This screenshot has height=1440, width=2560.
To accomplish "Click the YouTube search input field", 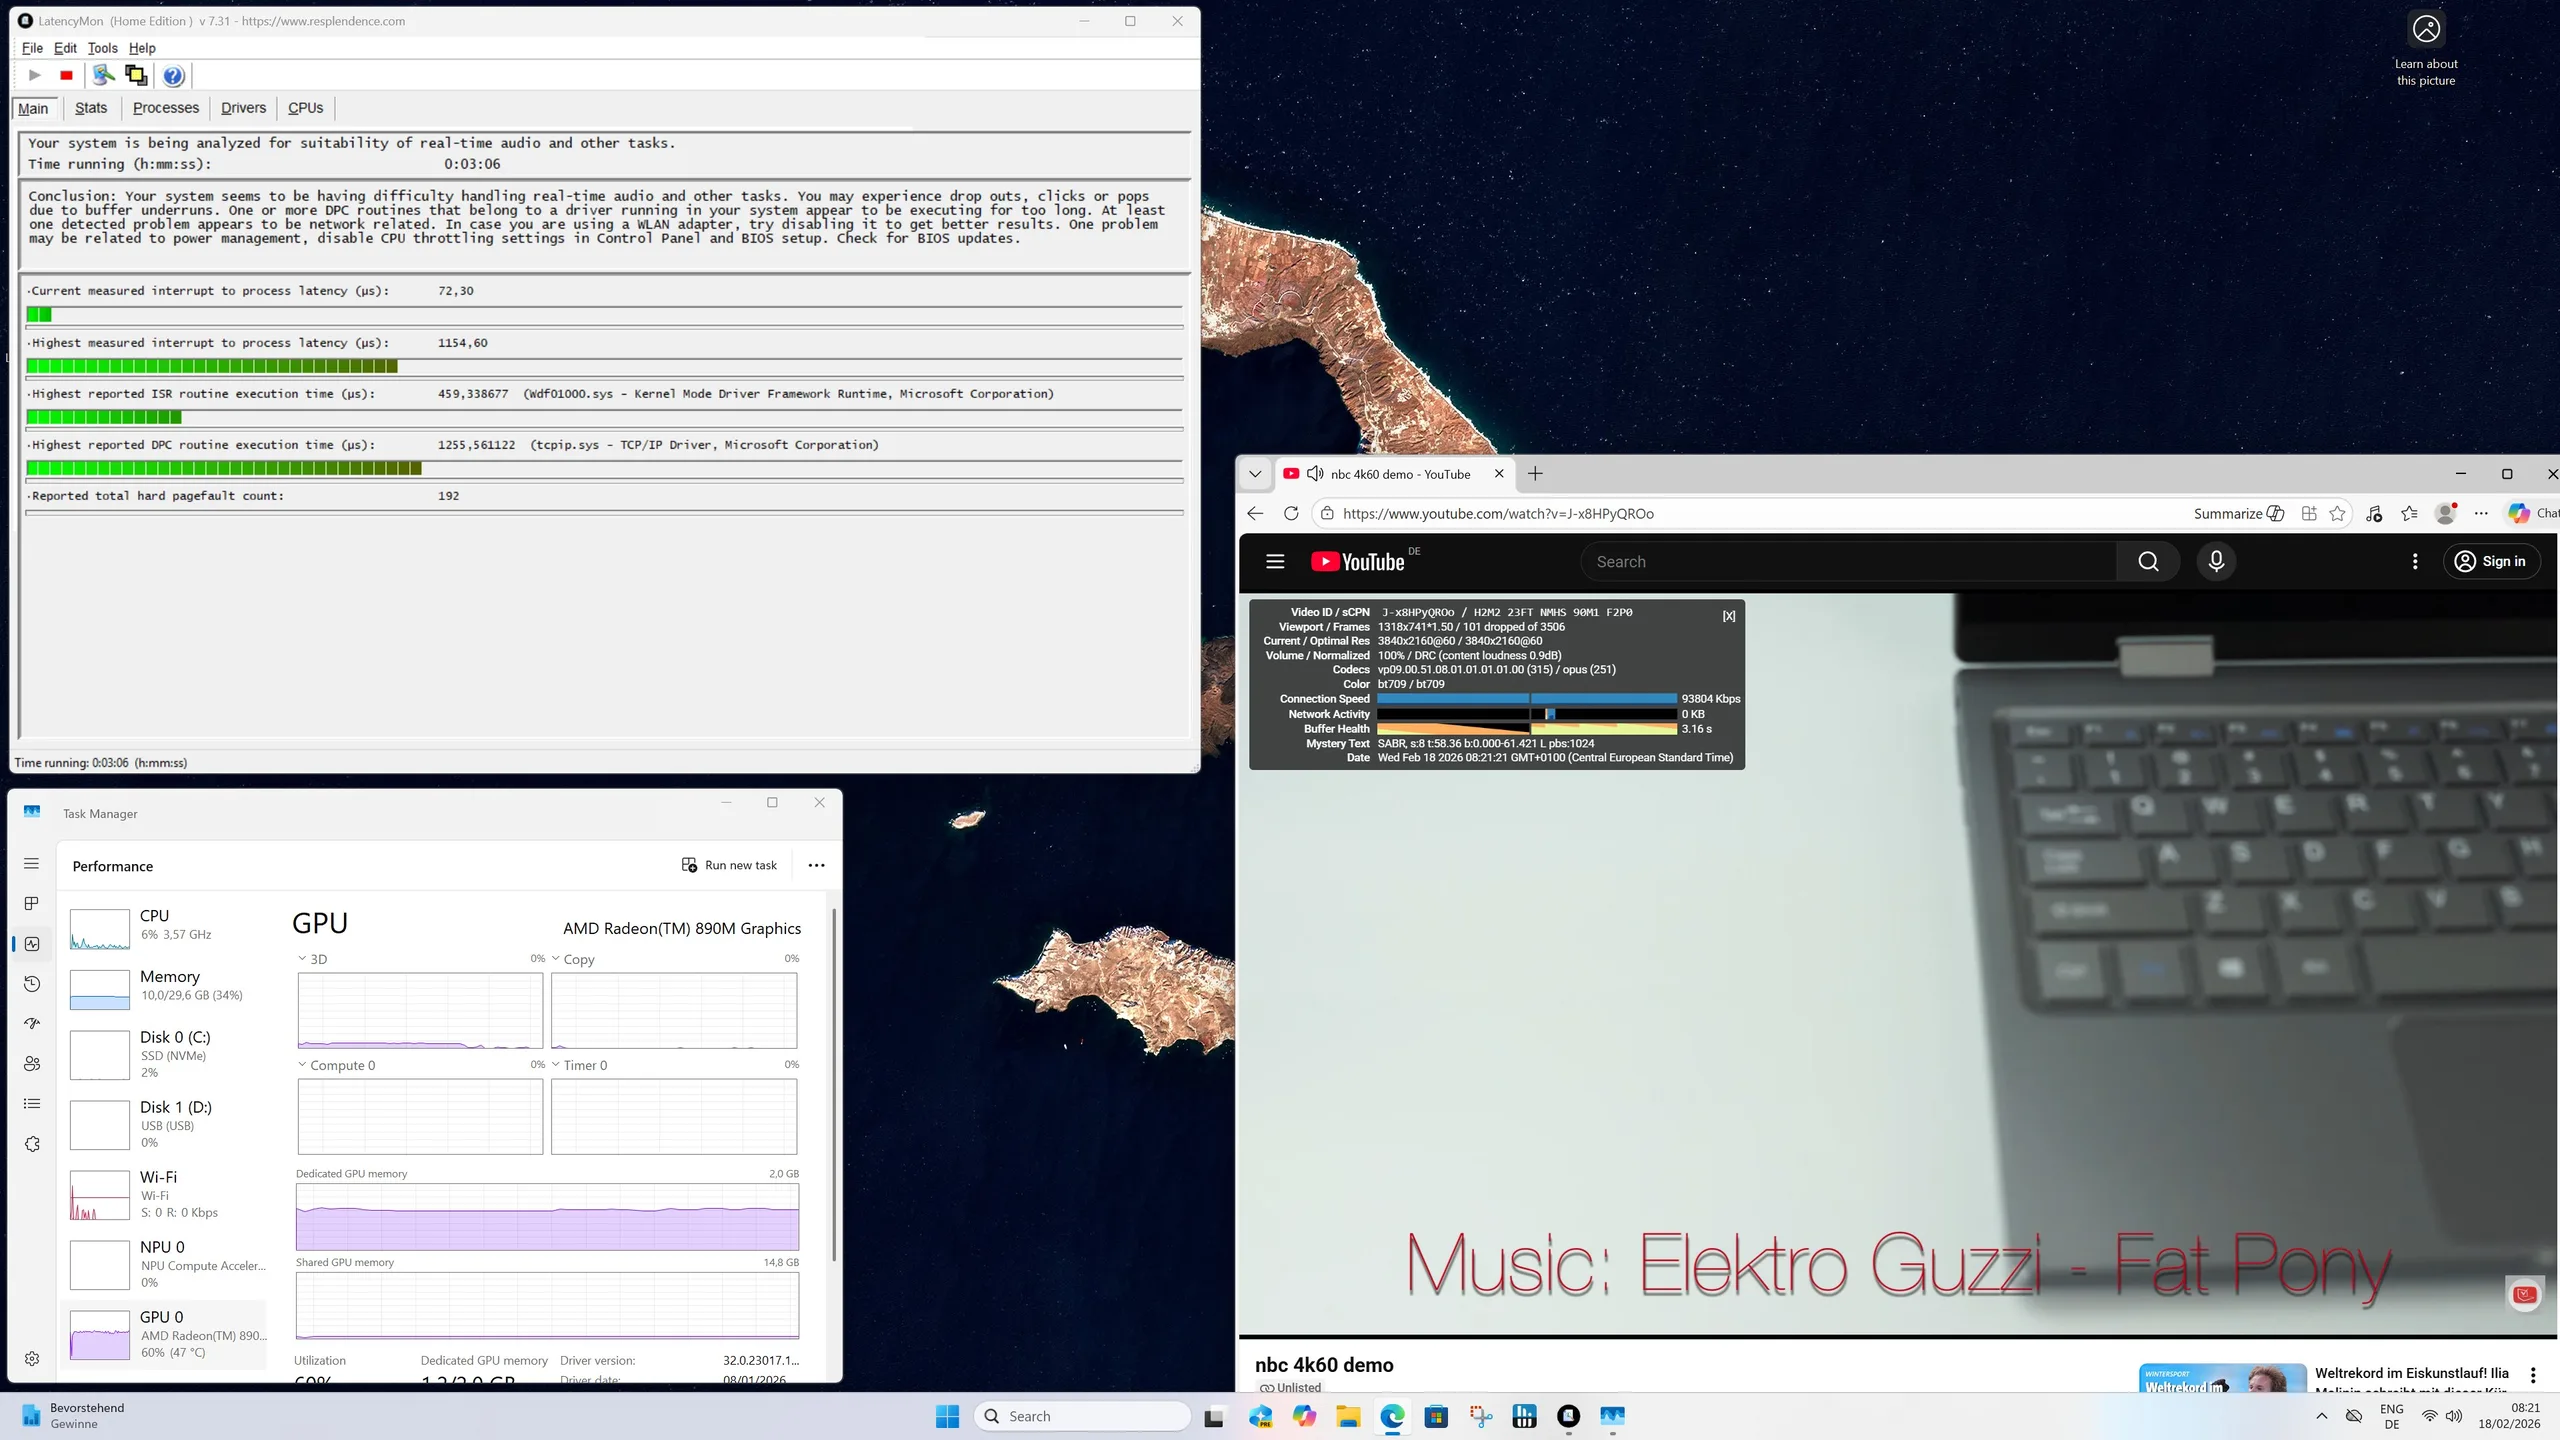I will [x=1848, y=562].
